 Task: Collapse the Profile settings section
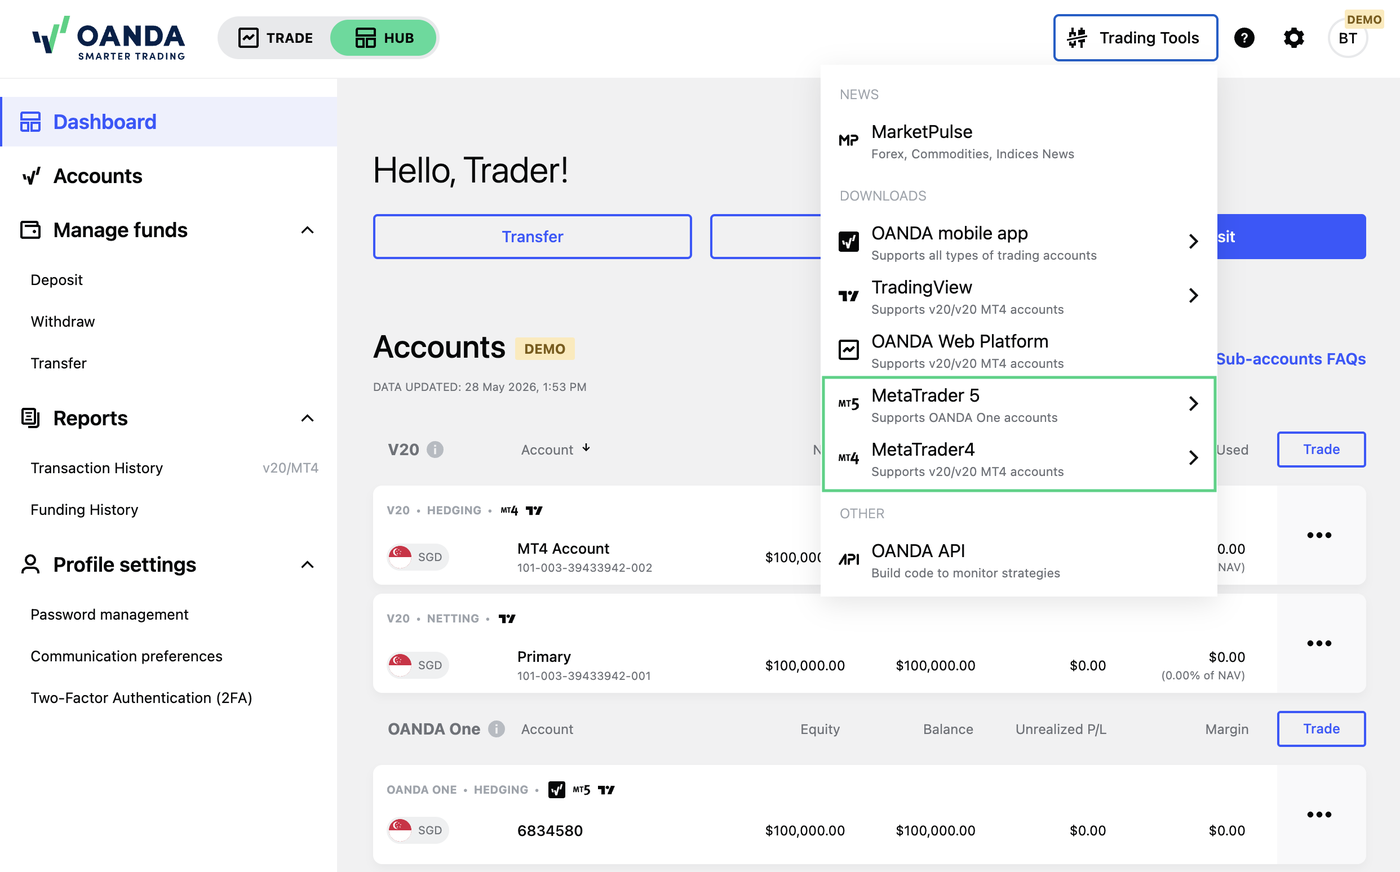[x=307, y=565]
